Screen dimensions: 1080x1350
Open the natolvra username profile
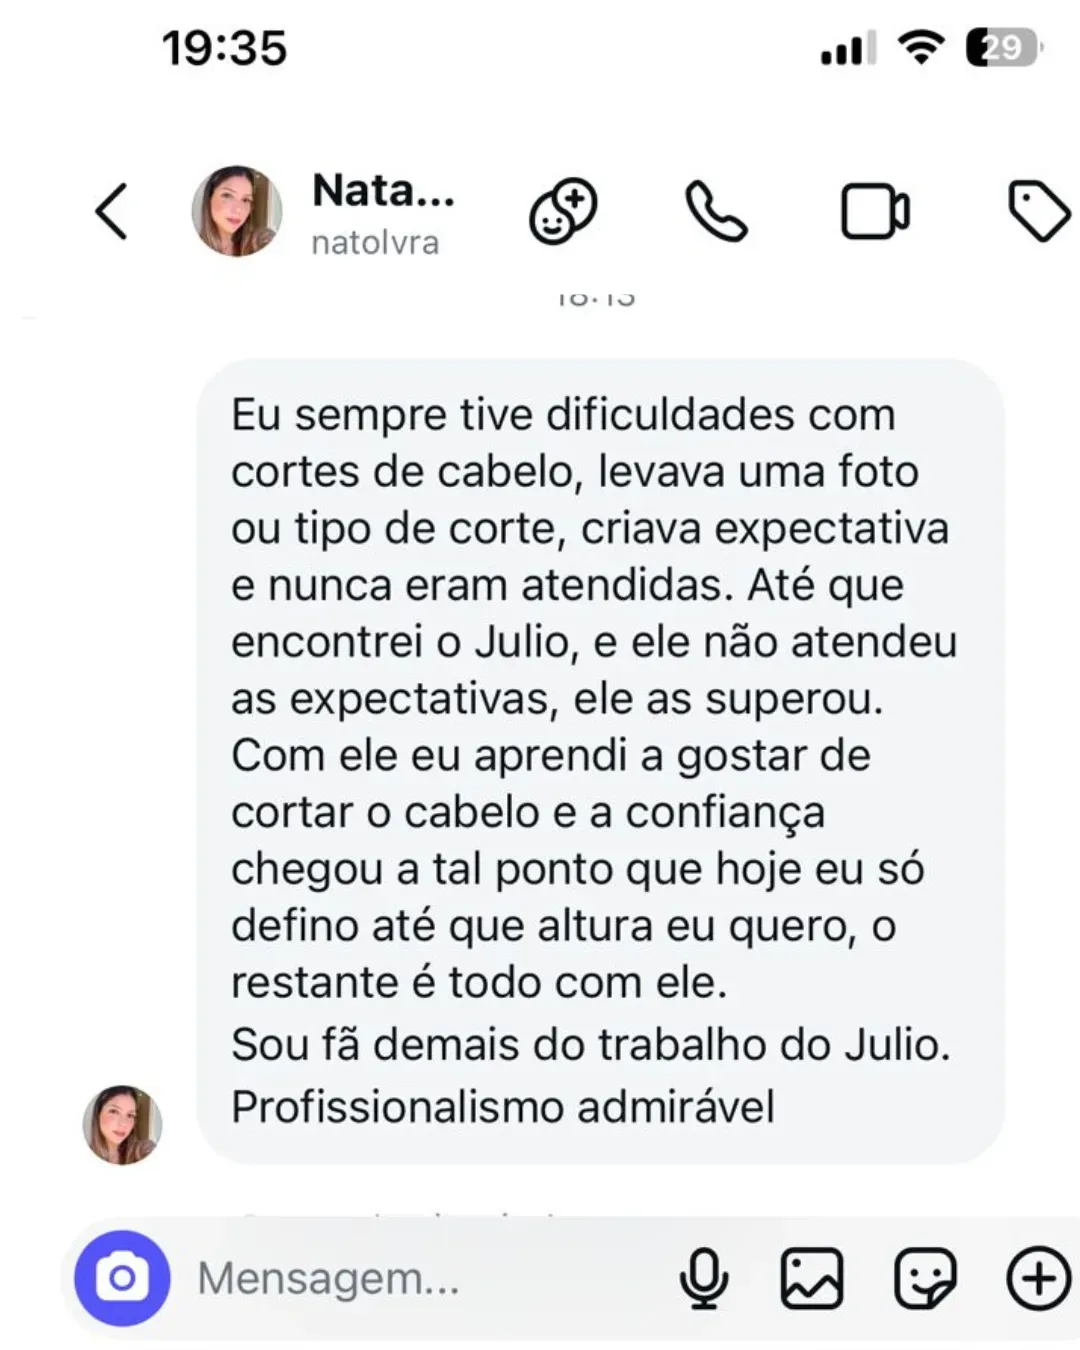[x=375, y=243]
